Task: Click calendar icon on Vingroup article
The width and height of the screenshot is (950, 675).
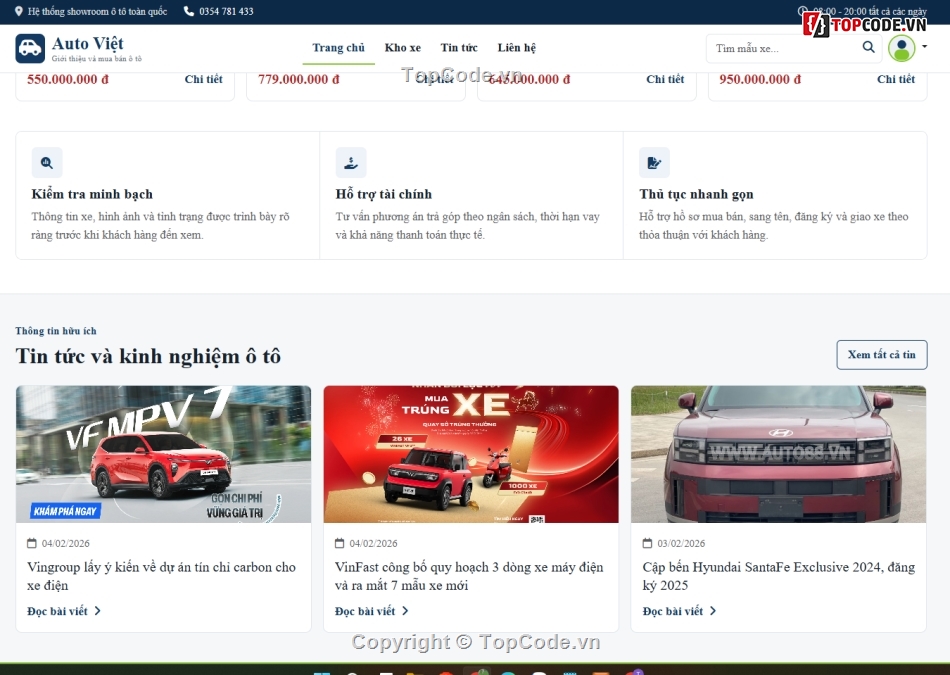Action: click(x=32, y=543)
